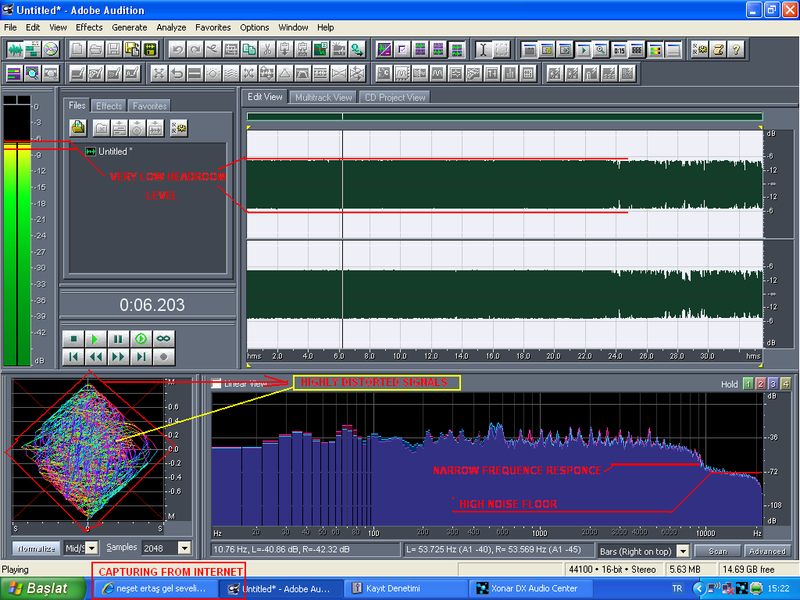This screenshot has height=600, width=800.
Task: Click the Advanced button
Action: click(767, 551)
